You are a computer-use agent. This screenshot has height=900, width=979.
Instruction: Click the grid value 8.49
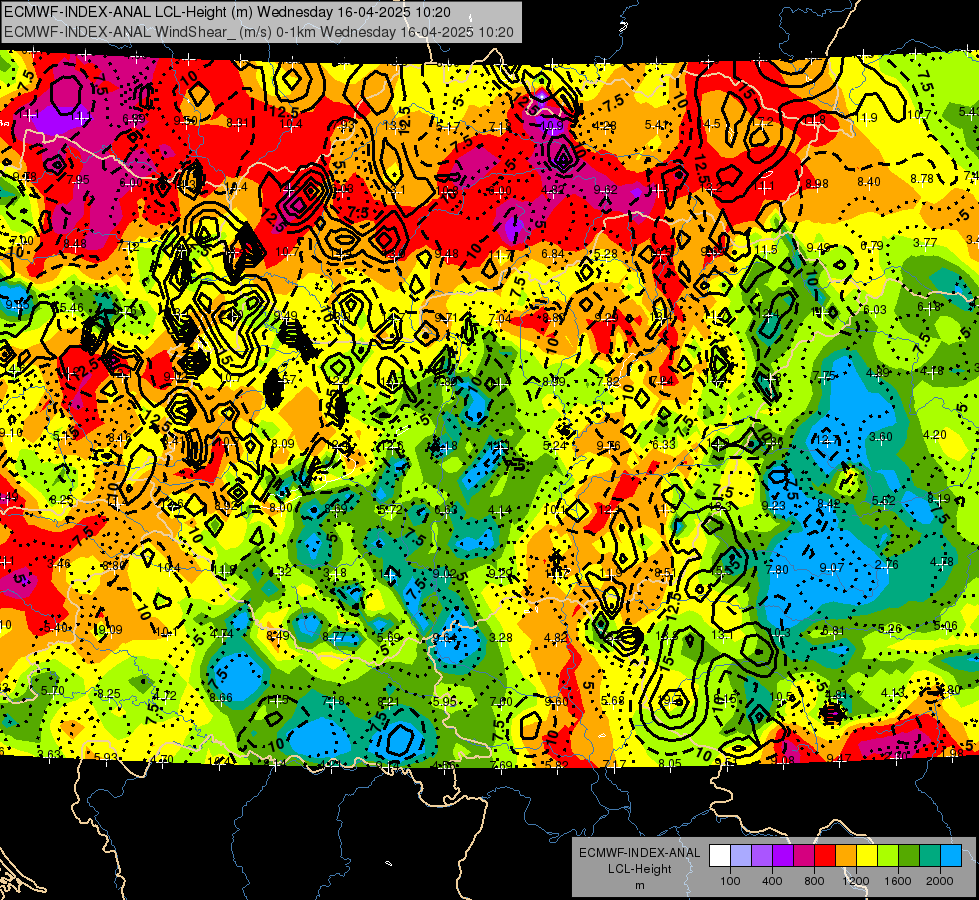(x=277, y=636)
